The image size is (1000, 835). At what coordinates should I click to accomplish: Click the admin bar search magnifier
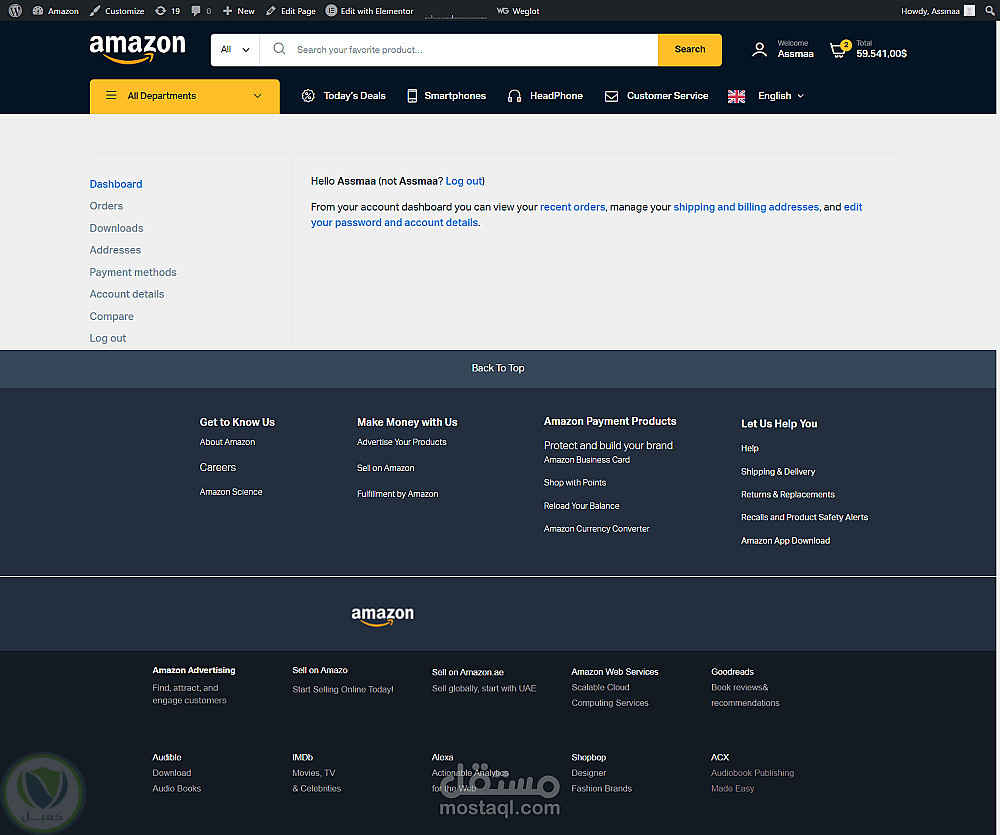coord(990,11)
